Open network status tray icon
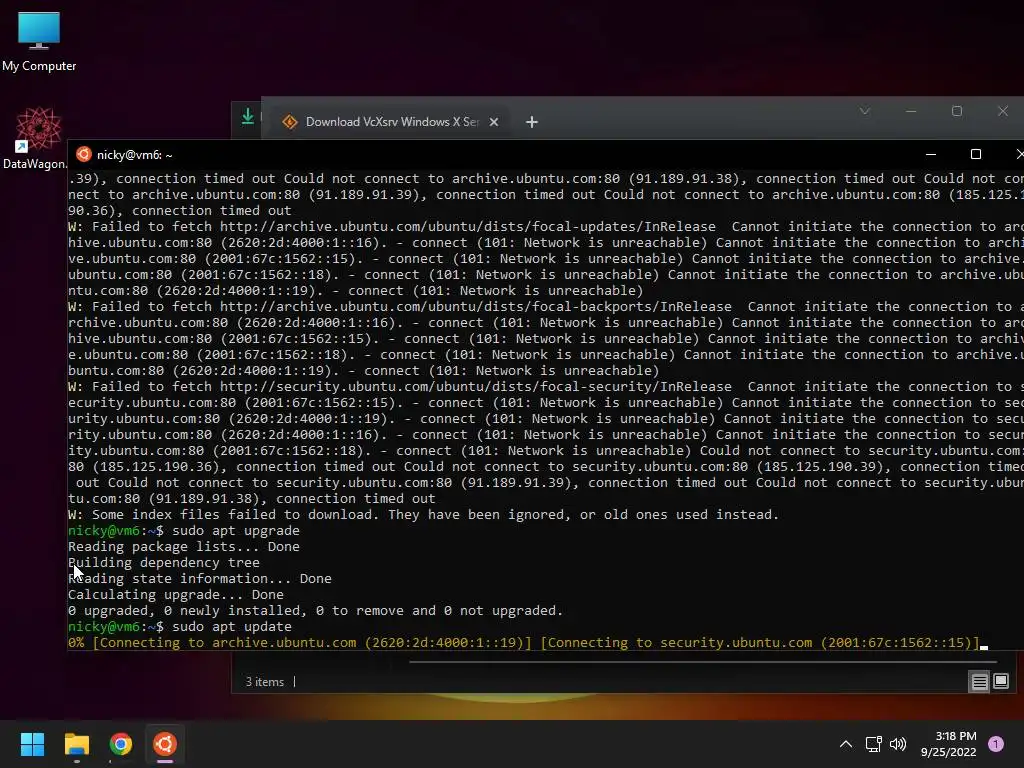The width and height of the screenshot is (1024, 768). 873,744
